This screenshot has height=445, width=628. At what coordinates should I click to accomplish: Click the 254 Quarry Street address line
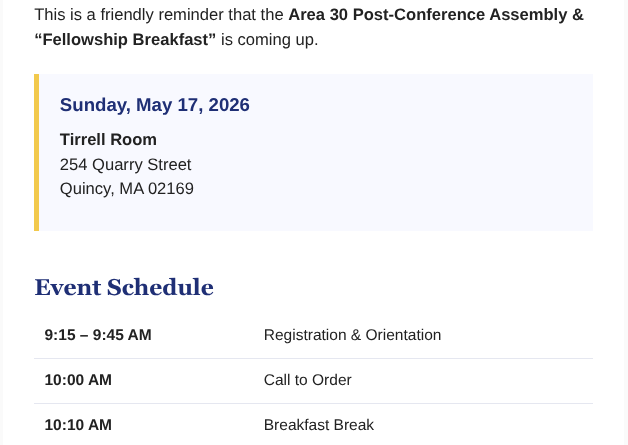tap(125, 165)
